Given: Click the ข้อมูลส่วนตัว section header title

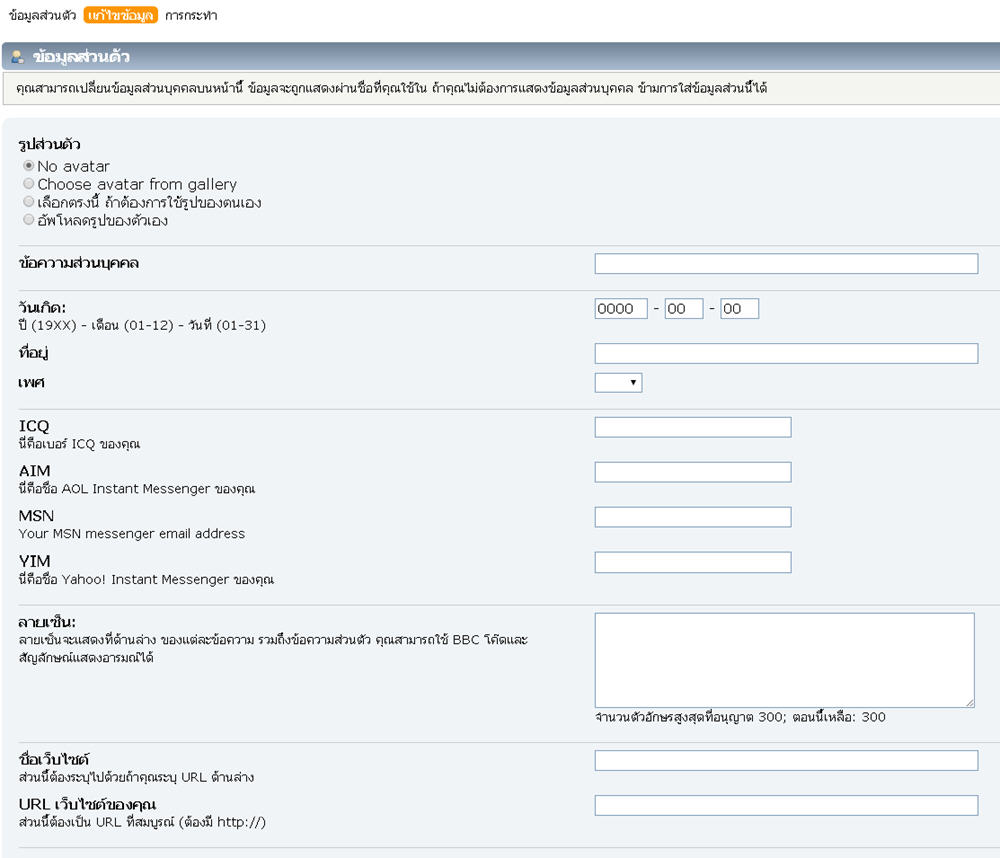Looking at the screenshot, I should pyautogui.click(x=82, y=57).
